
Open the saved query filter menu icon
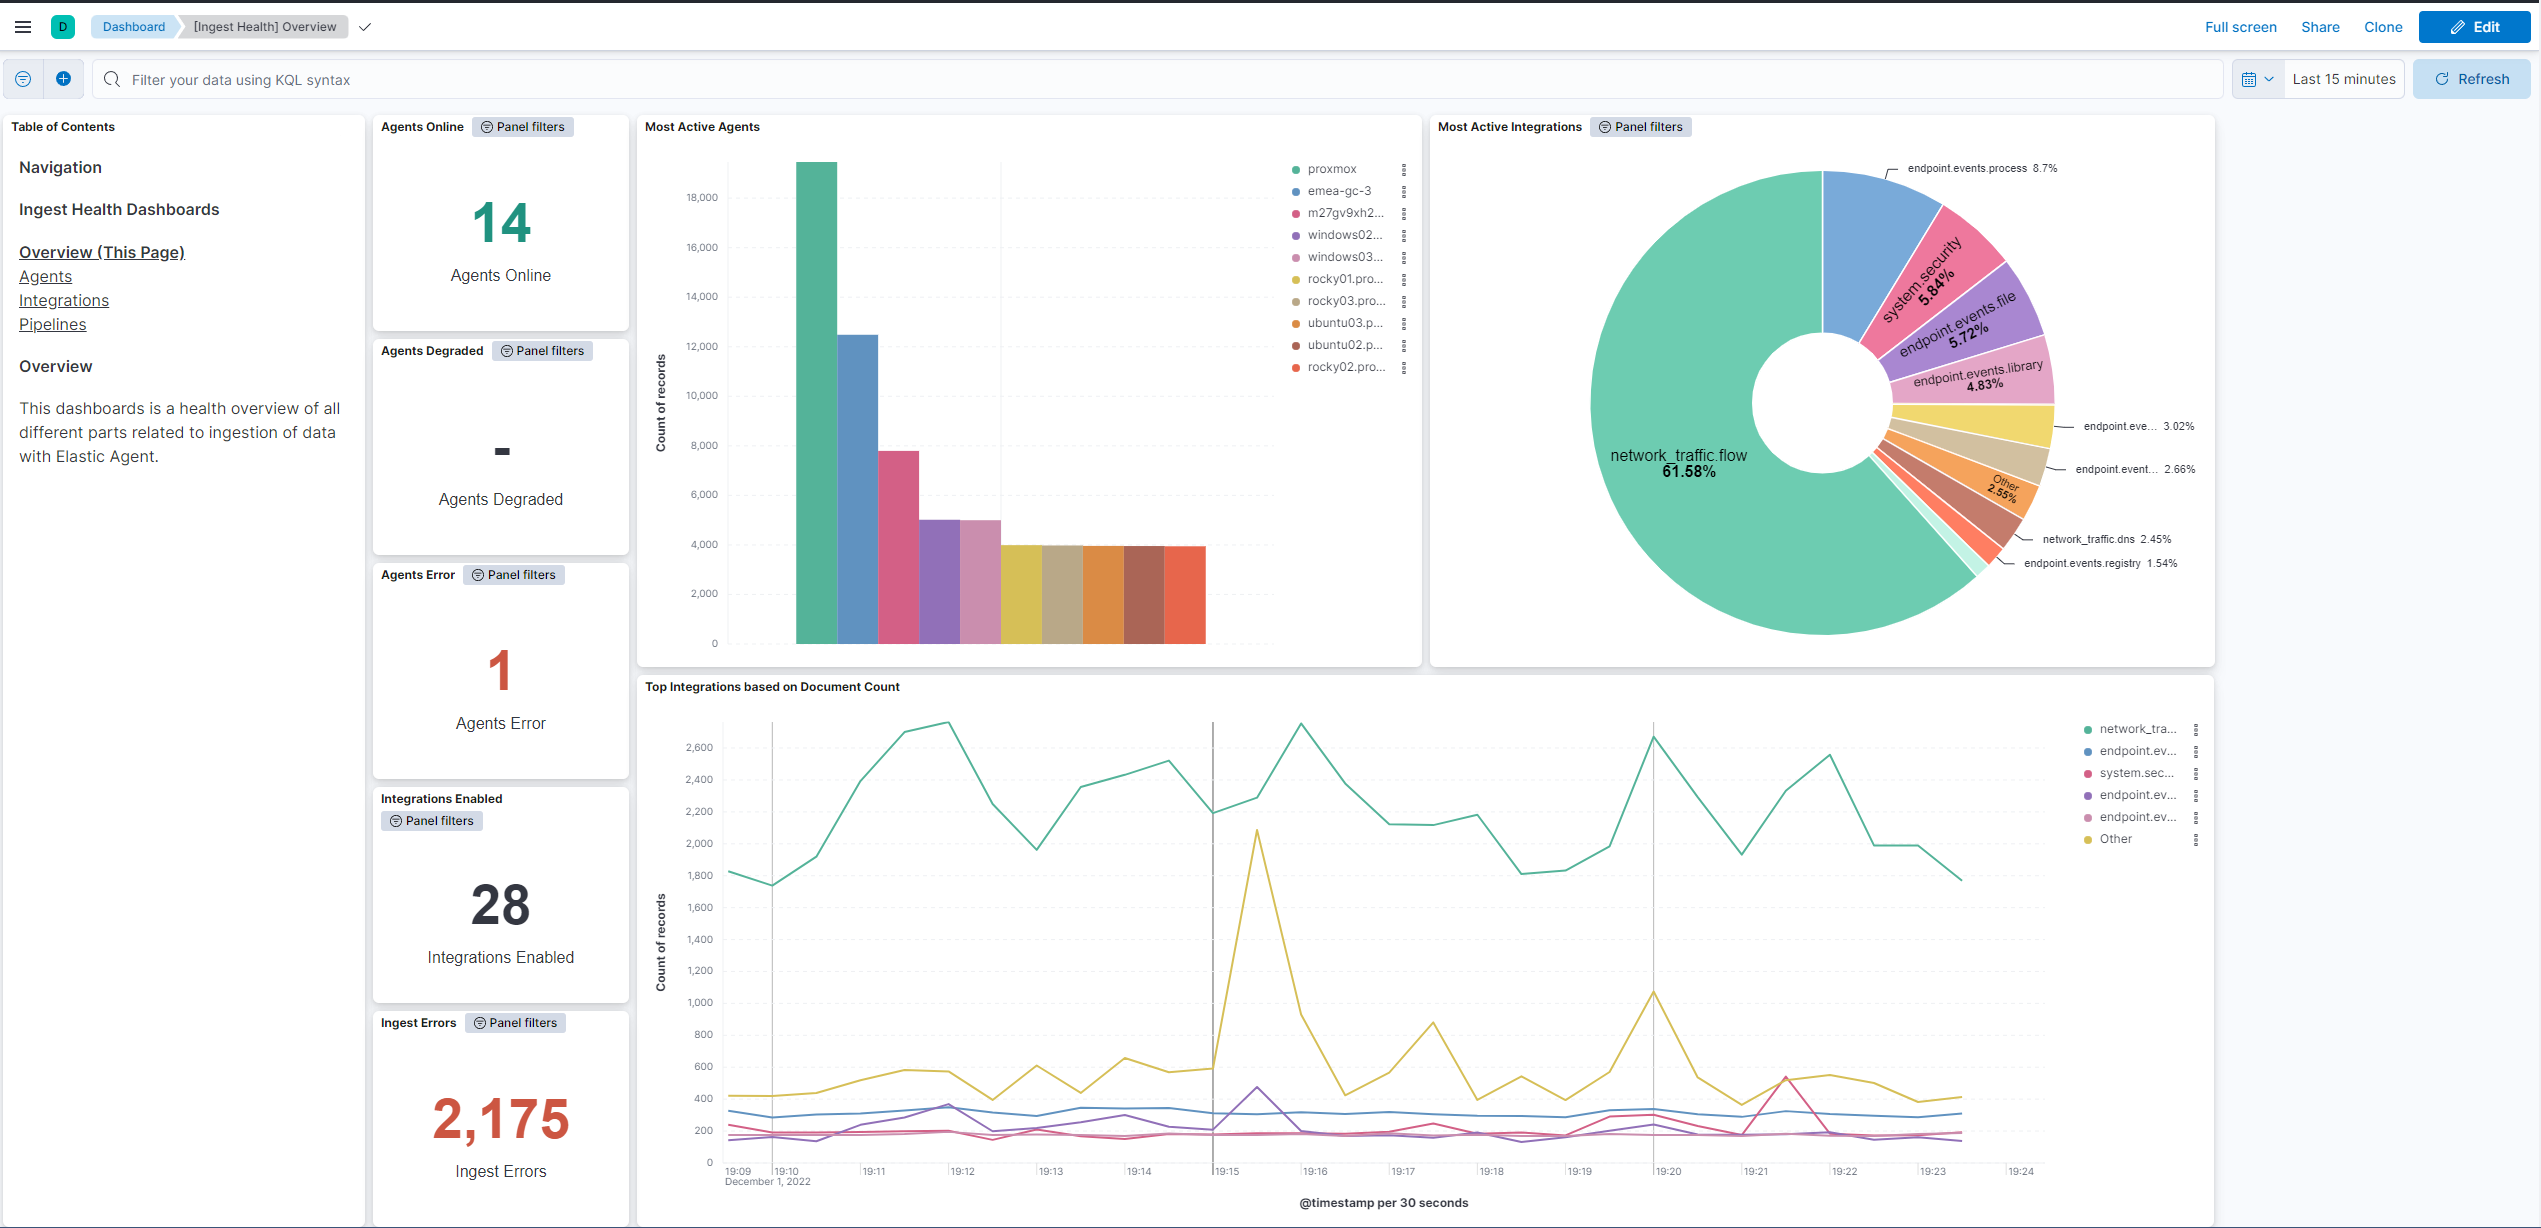point(23,79)
